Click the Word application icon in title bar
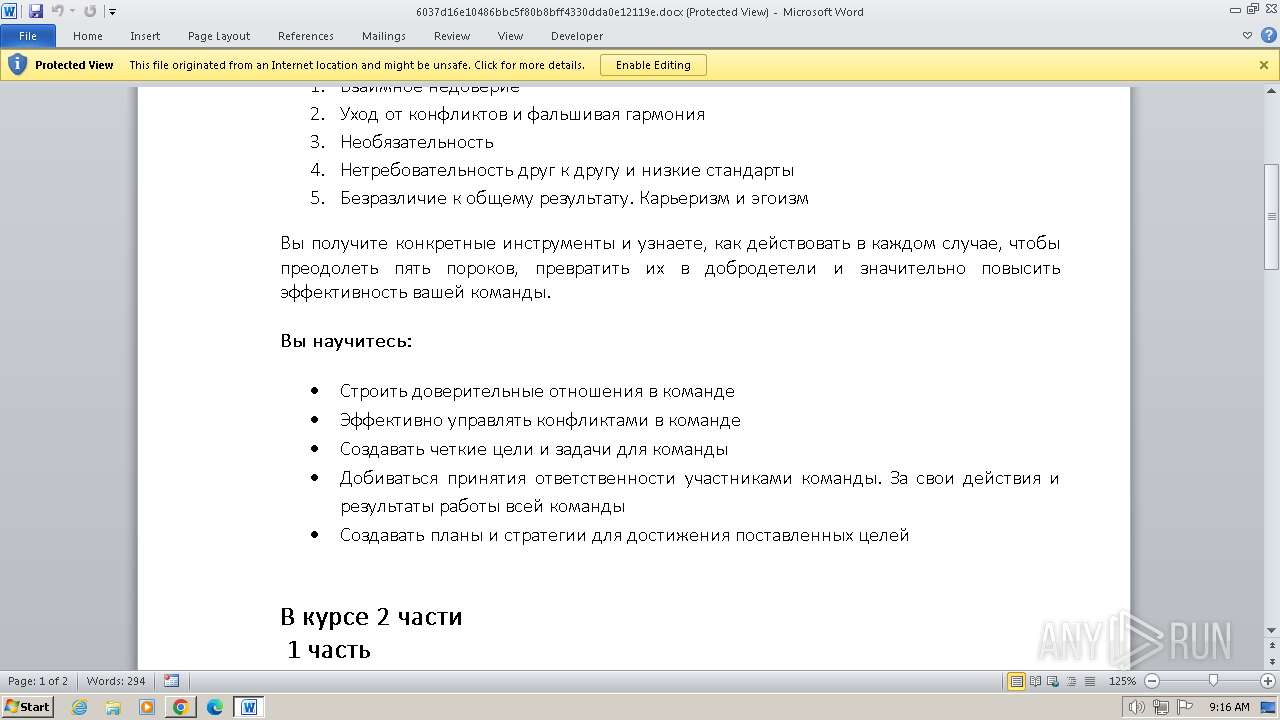 pos(10,11)
